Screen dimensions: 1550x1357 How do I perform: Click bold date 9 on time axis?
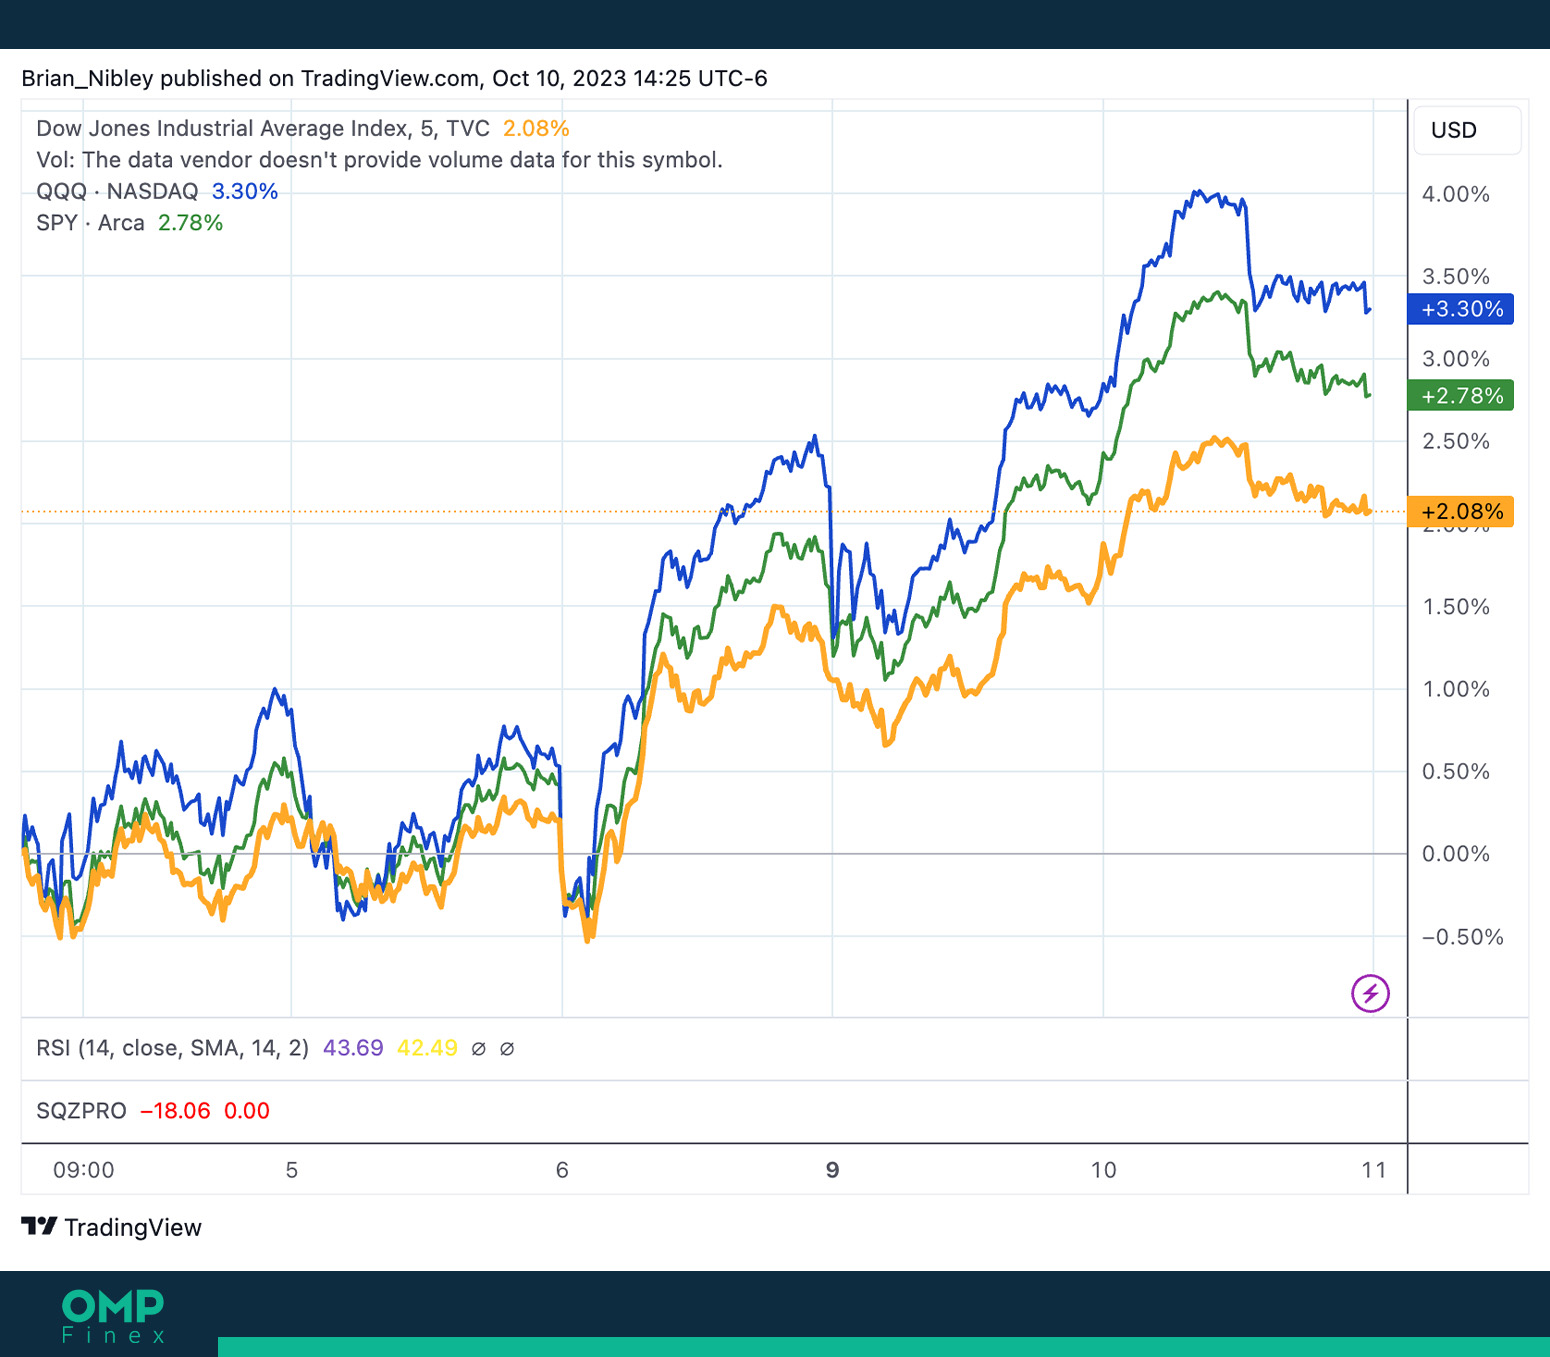(x=832, y=1170)
